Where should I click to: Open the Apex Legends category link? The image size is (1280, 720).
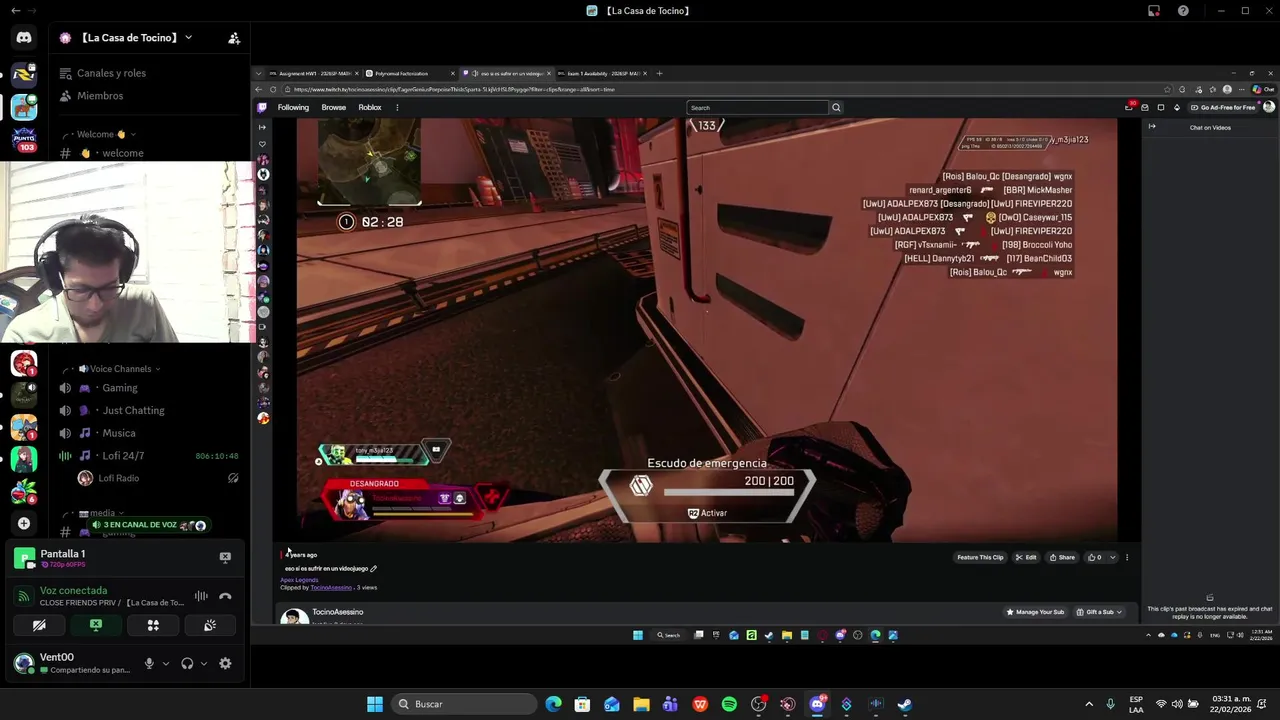click(299, 580)
